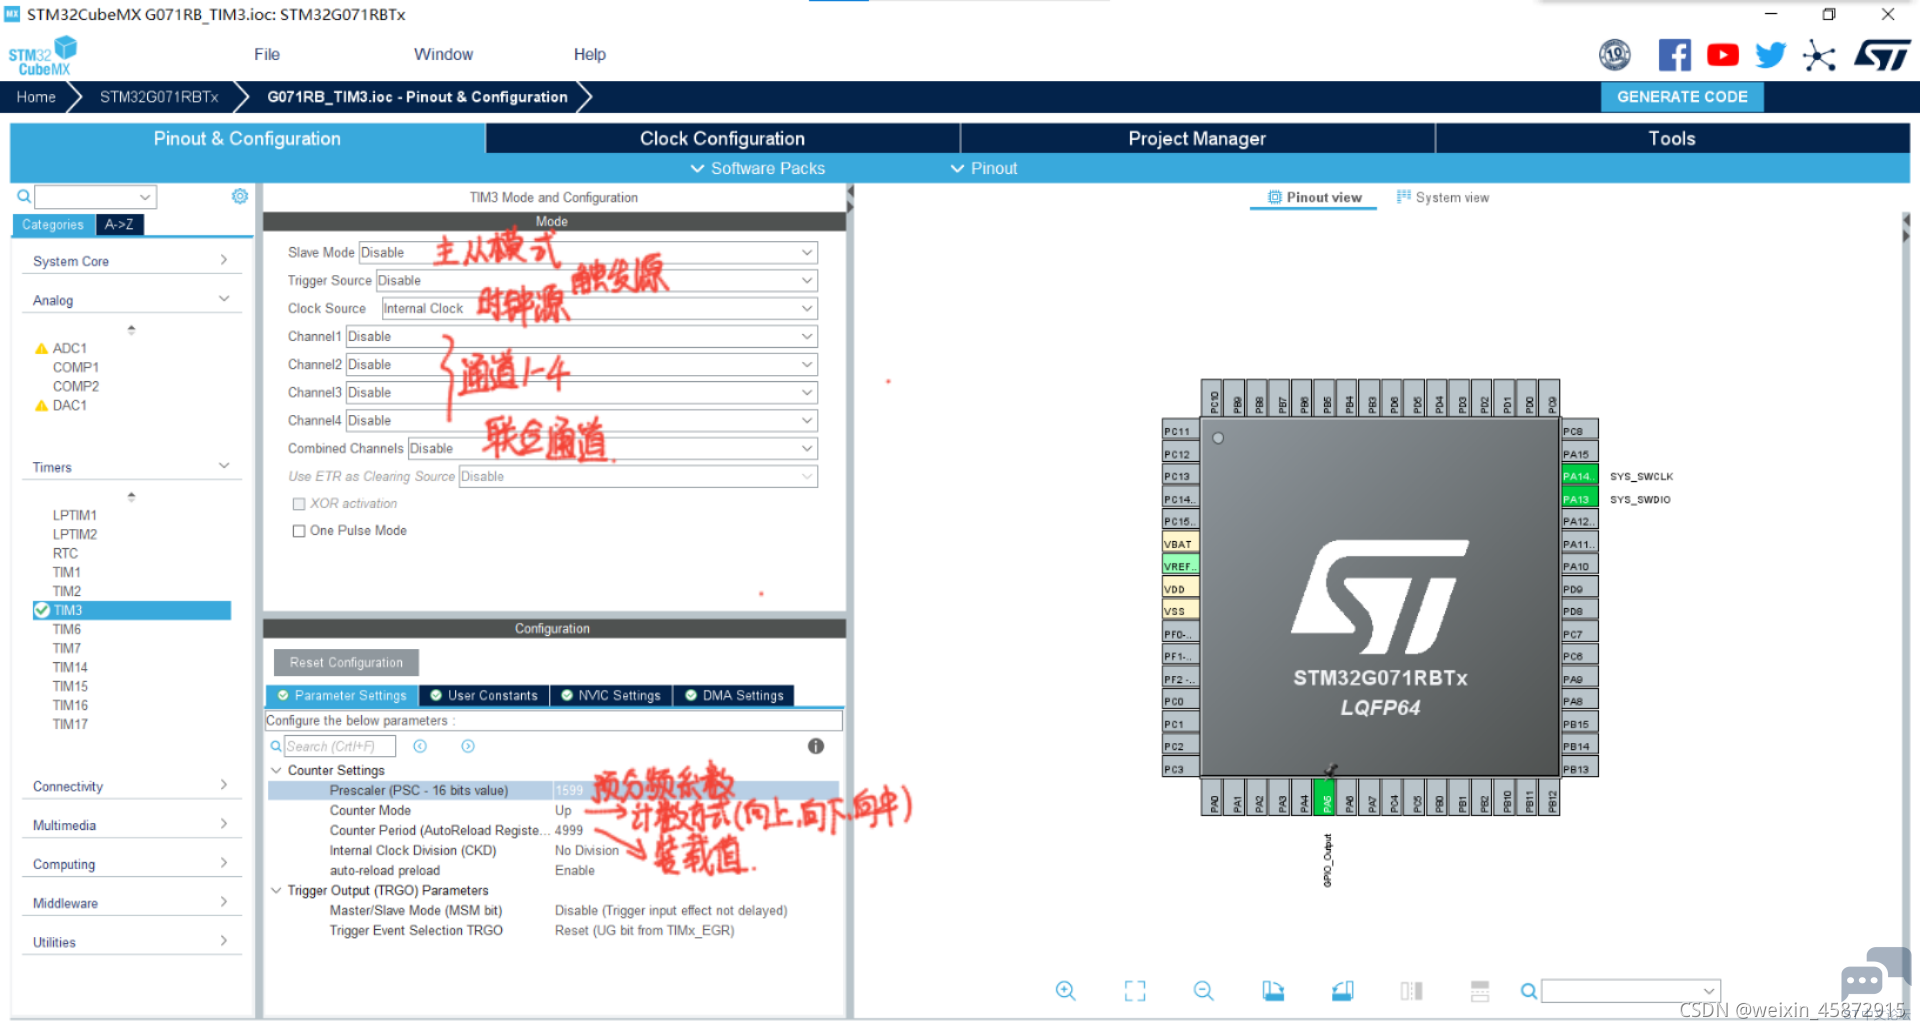Screen dimensions: 1920x1030
Task: Open the Channel2 dropdown
Action: tap(582, 365)
